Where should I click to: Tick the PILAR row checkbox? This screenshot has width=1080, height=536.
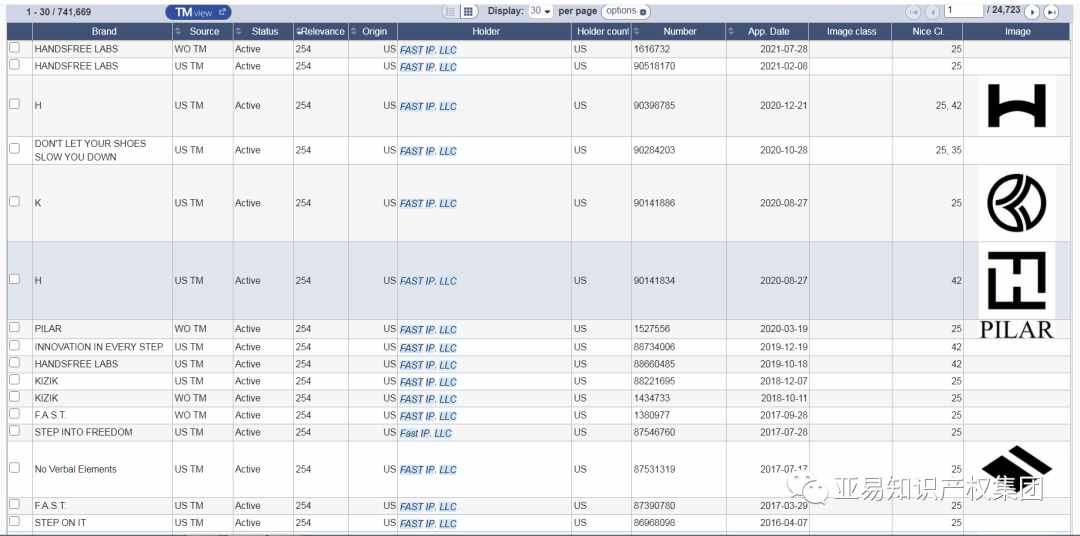[14, 328]
